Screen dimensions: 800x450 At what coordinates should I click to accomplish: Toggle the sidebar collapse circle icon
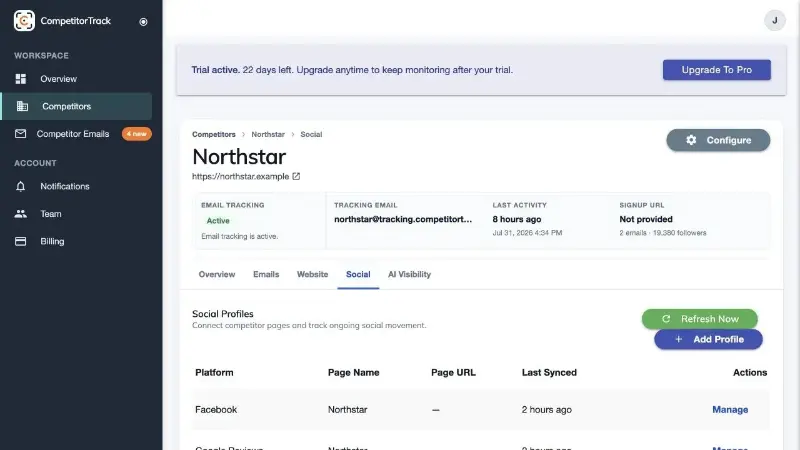point(143,21)
